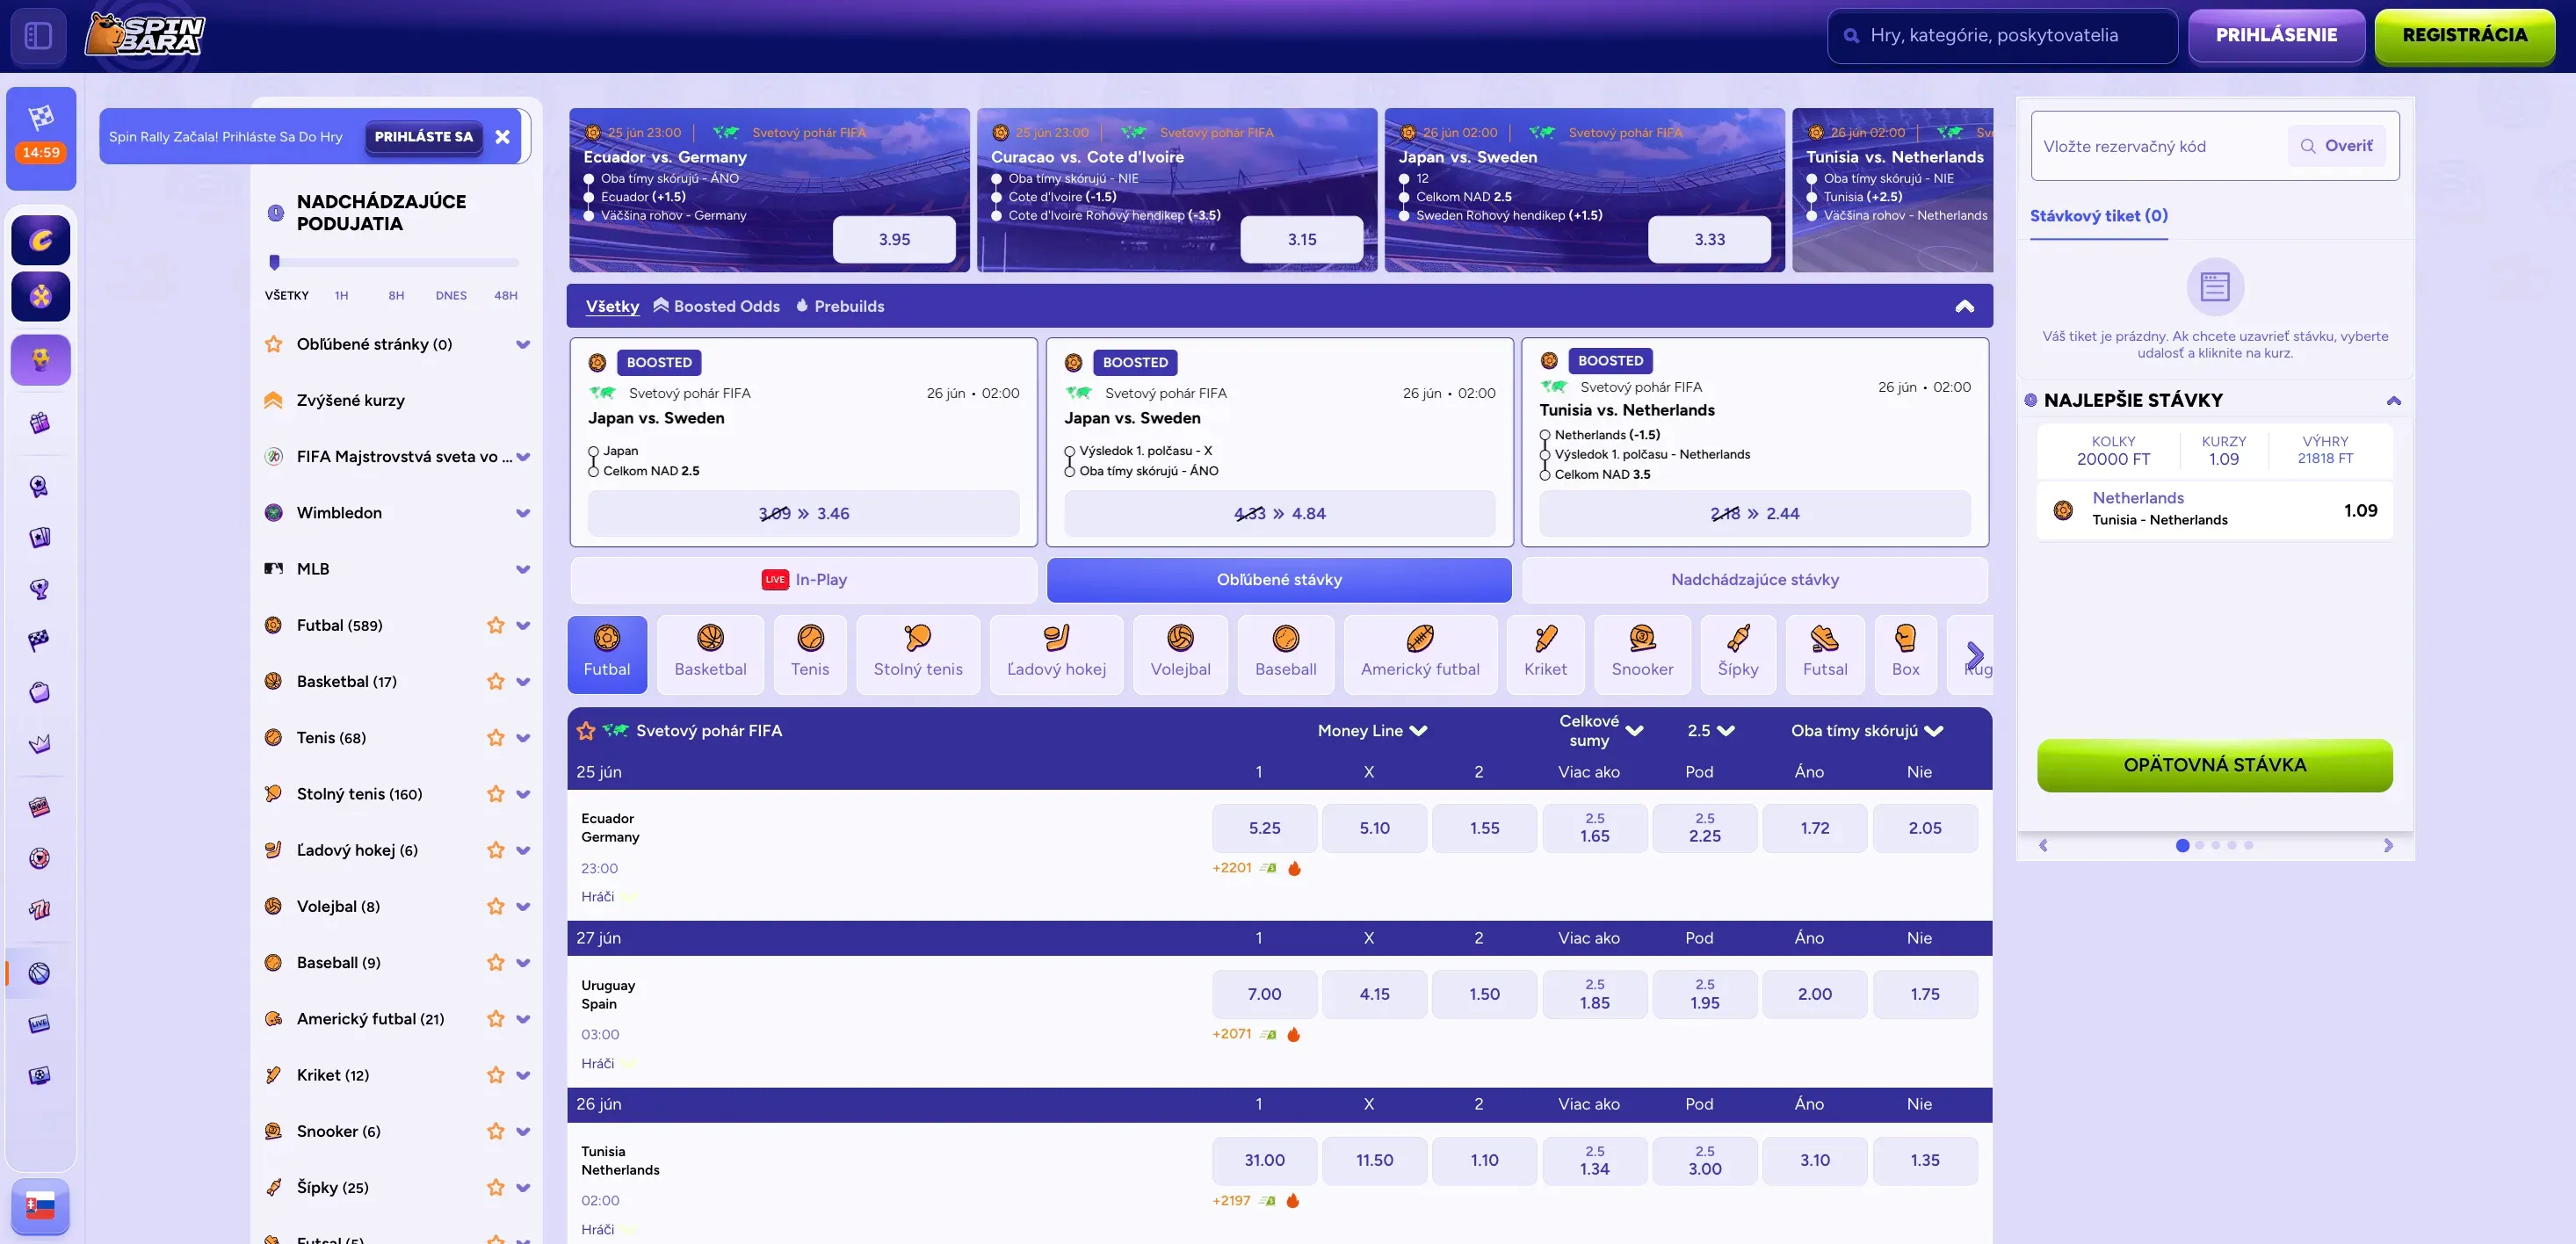
Task: Select the Stolný tenis sport tile
Action: pyautogui.click(x=918, y=654)
